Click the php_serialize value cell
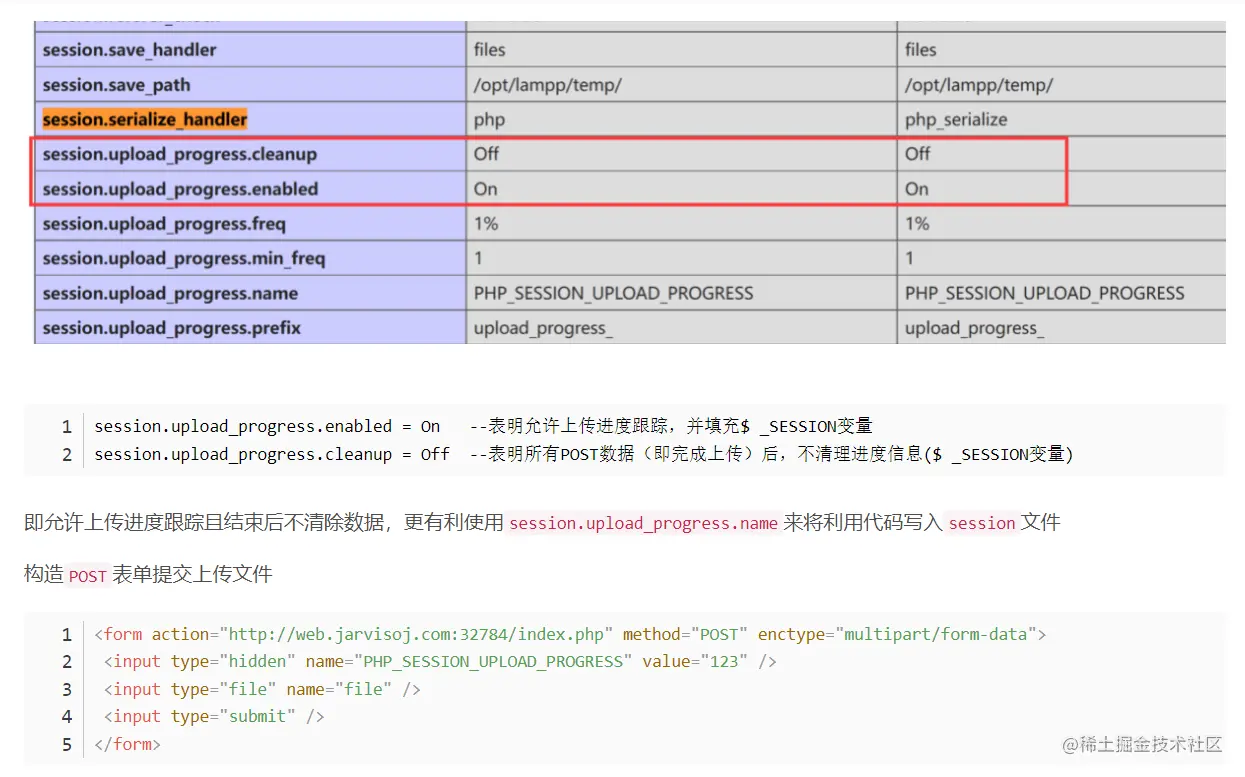Viewport: 1245px width, 777px height. pyautogui.click(x=956, y=120)
